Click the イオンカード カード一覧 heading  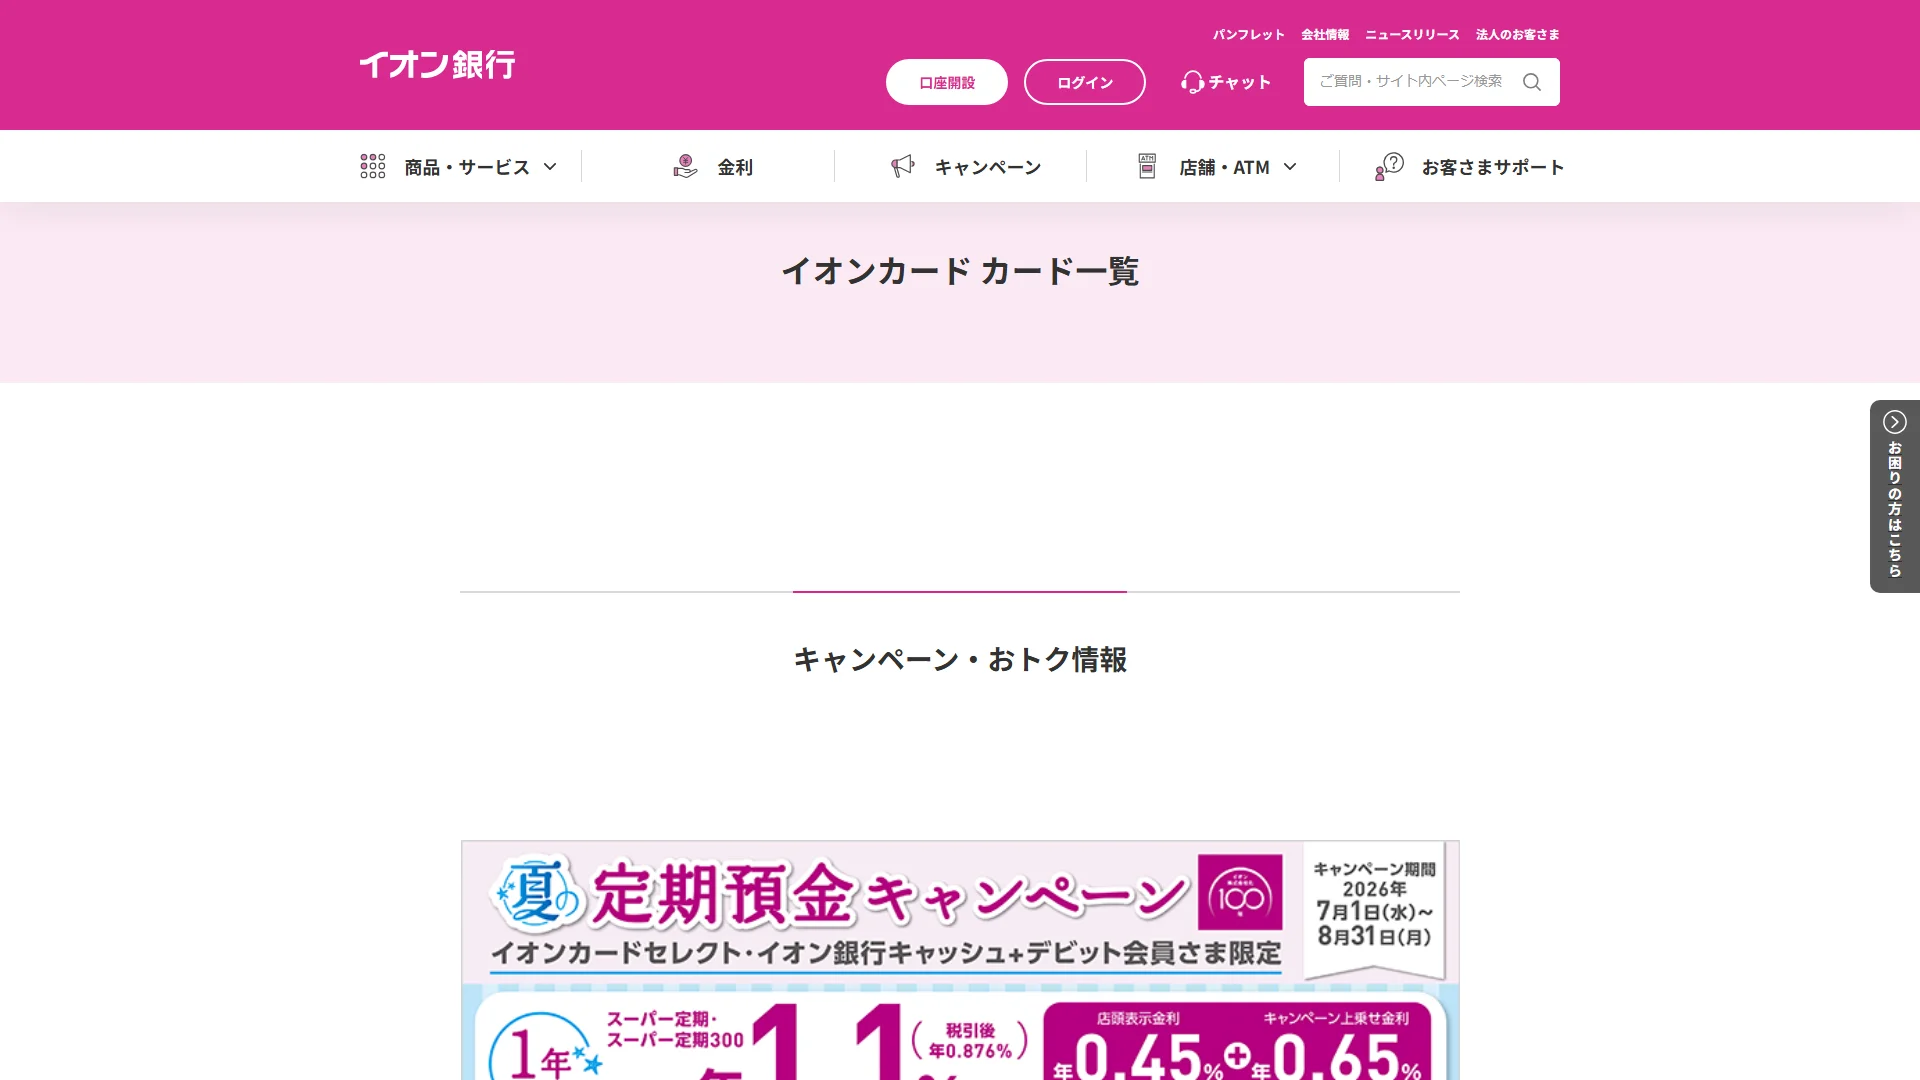click(x=960, y=271)
